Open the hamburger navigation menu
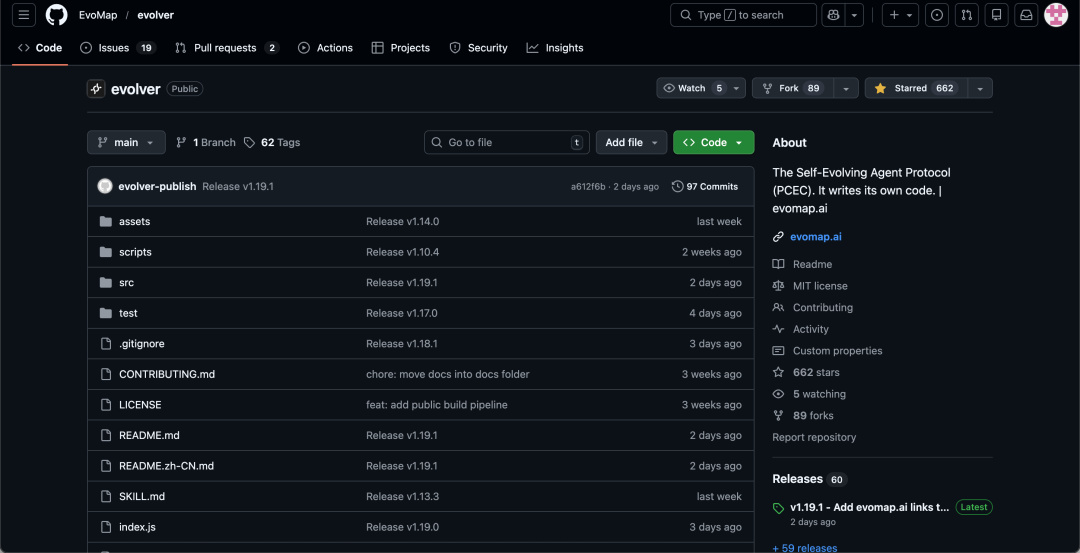 [24, 15]
